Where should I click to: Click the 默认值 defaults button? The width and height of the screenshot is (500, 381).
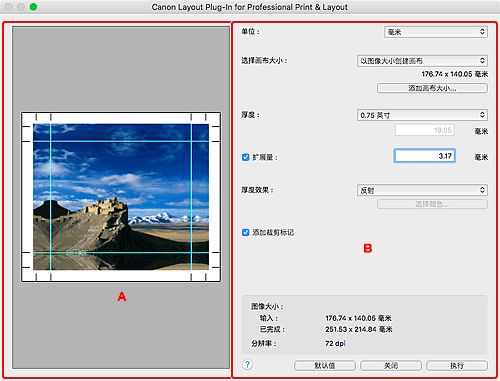pyautogui.click(x=325, y=366)
